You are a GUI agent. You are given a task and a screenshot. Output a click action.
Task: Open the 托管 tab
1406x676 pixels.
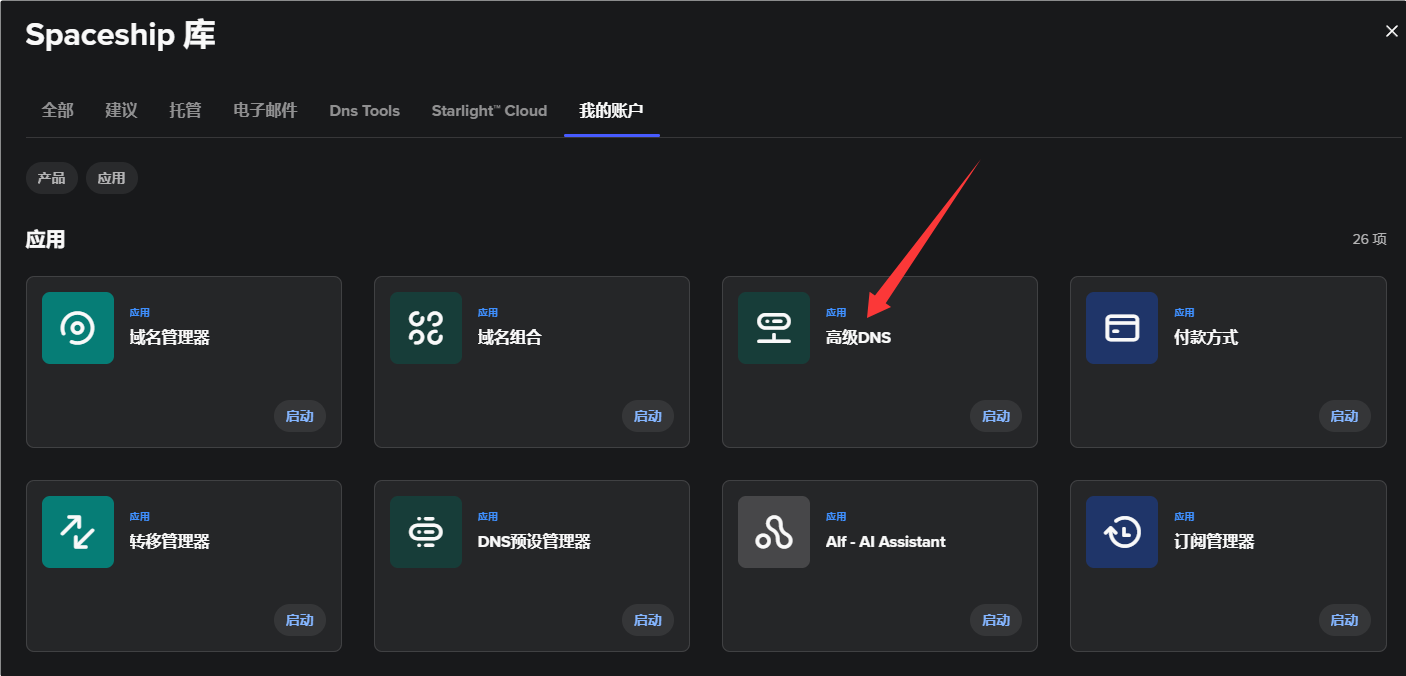[x=185, y=111]
